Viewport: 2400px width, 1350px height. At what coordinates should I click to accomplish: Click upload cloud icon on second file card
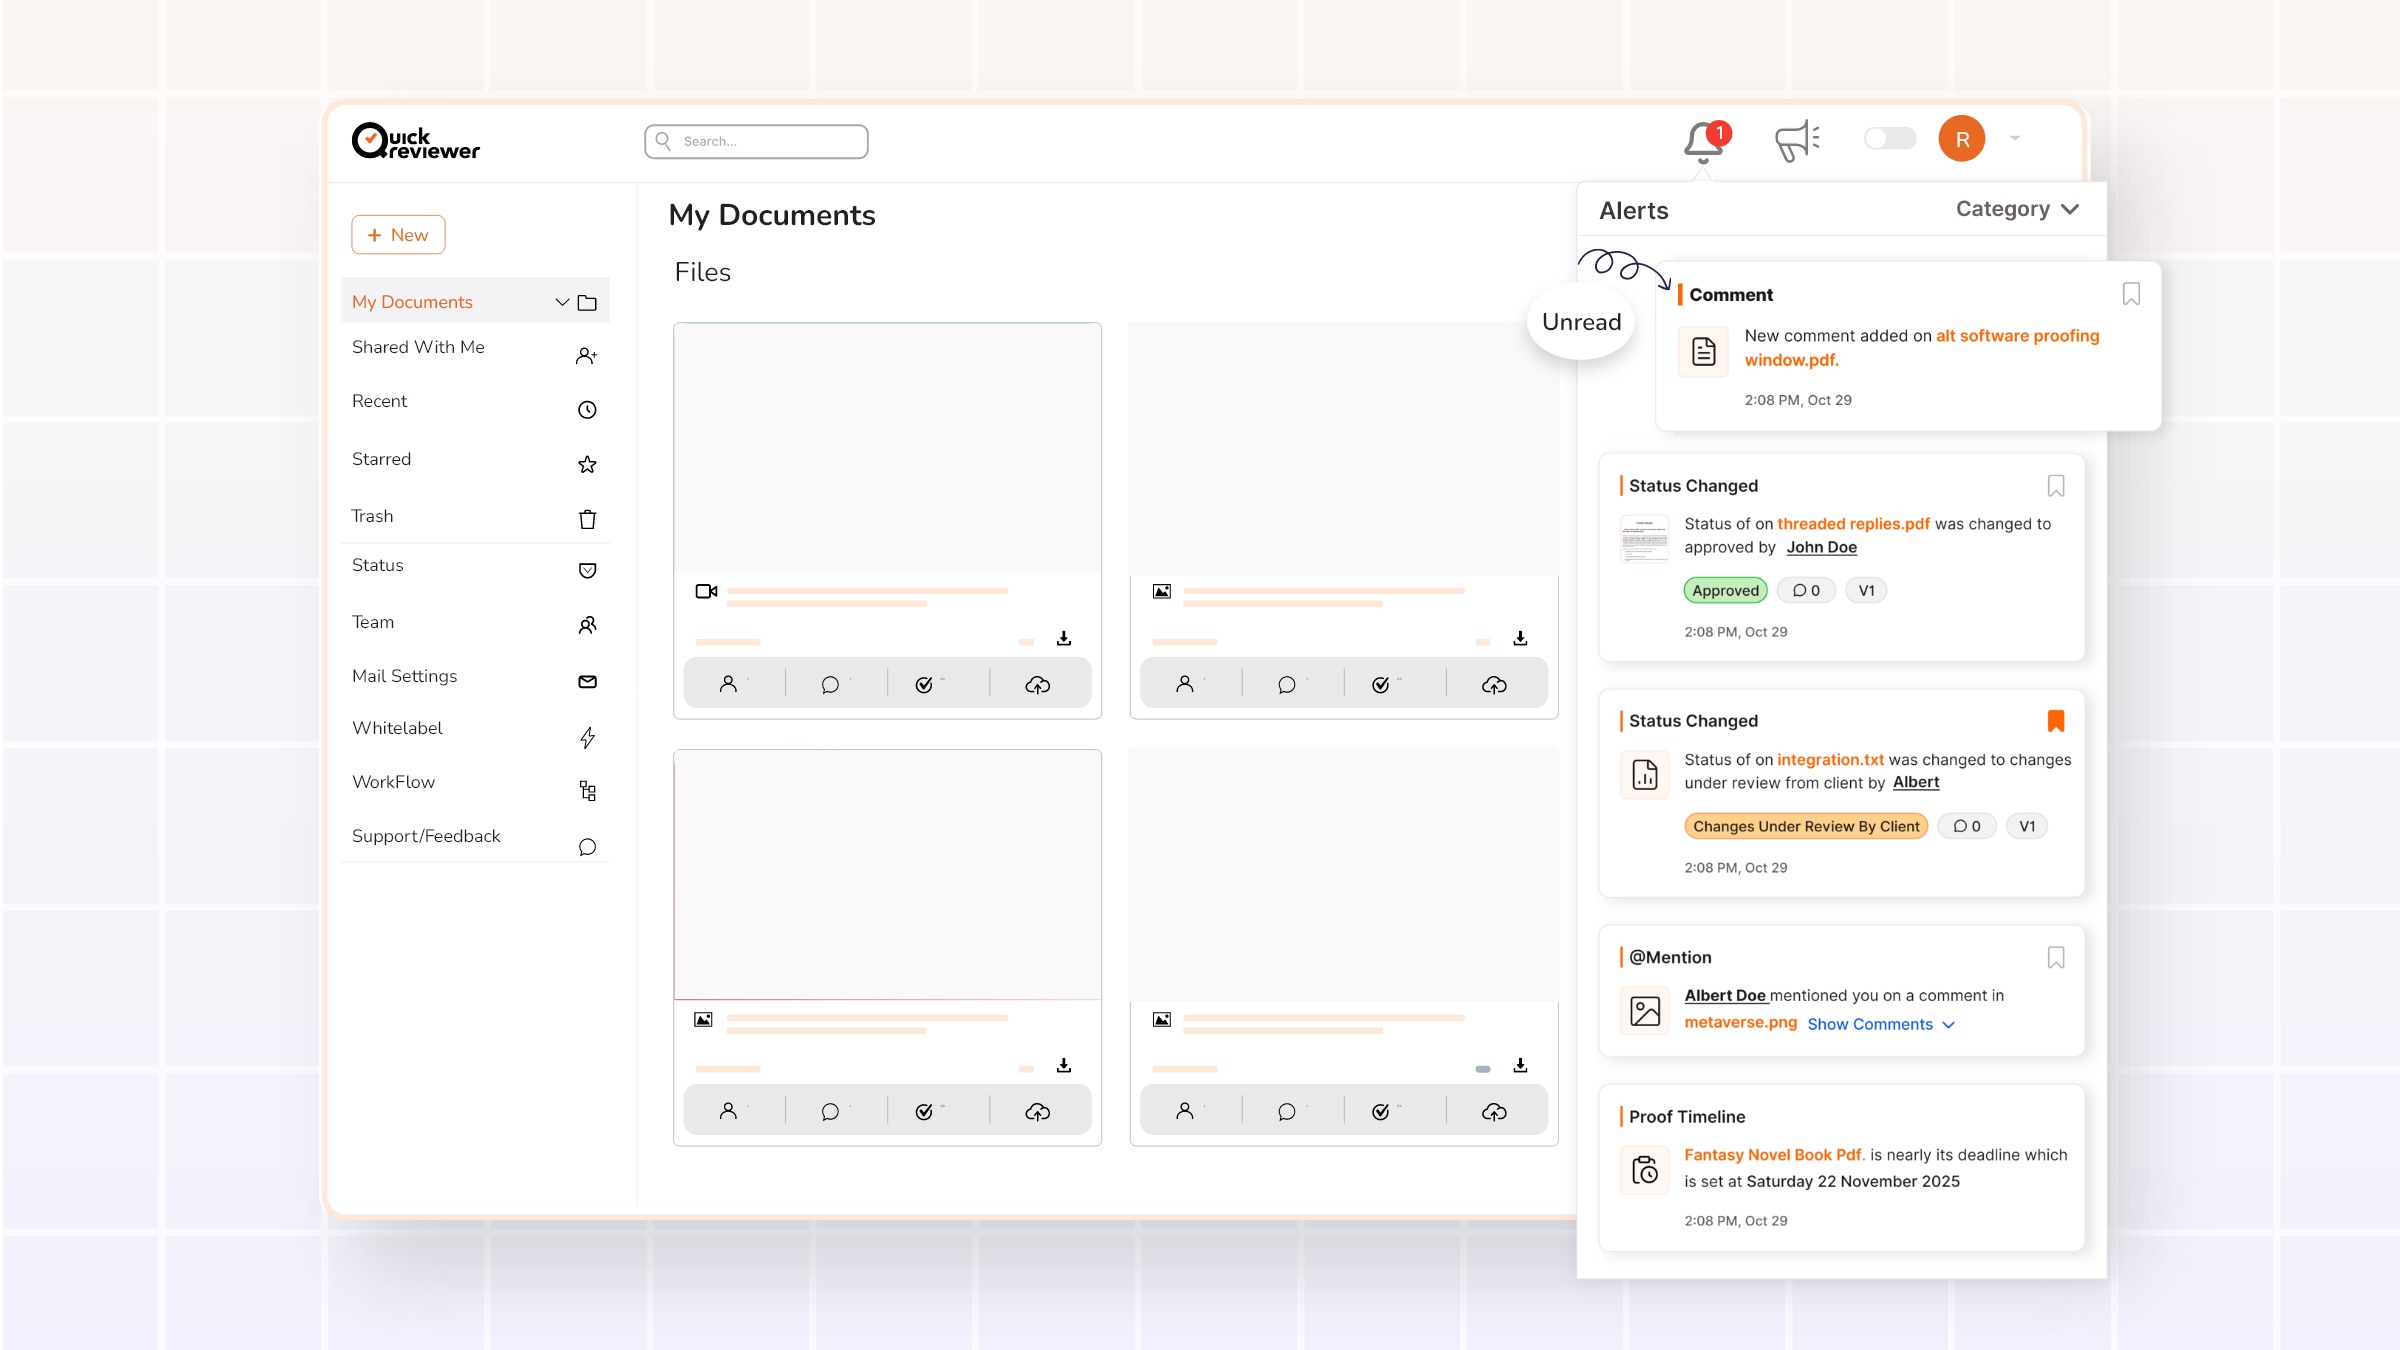1494,685
